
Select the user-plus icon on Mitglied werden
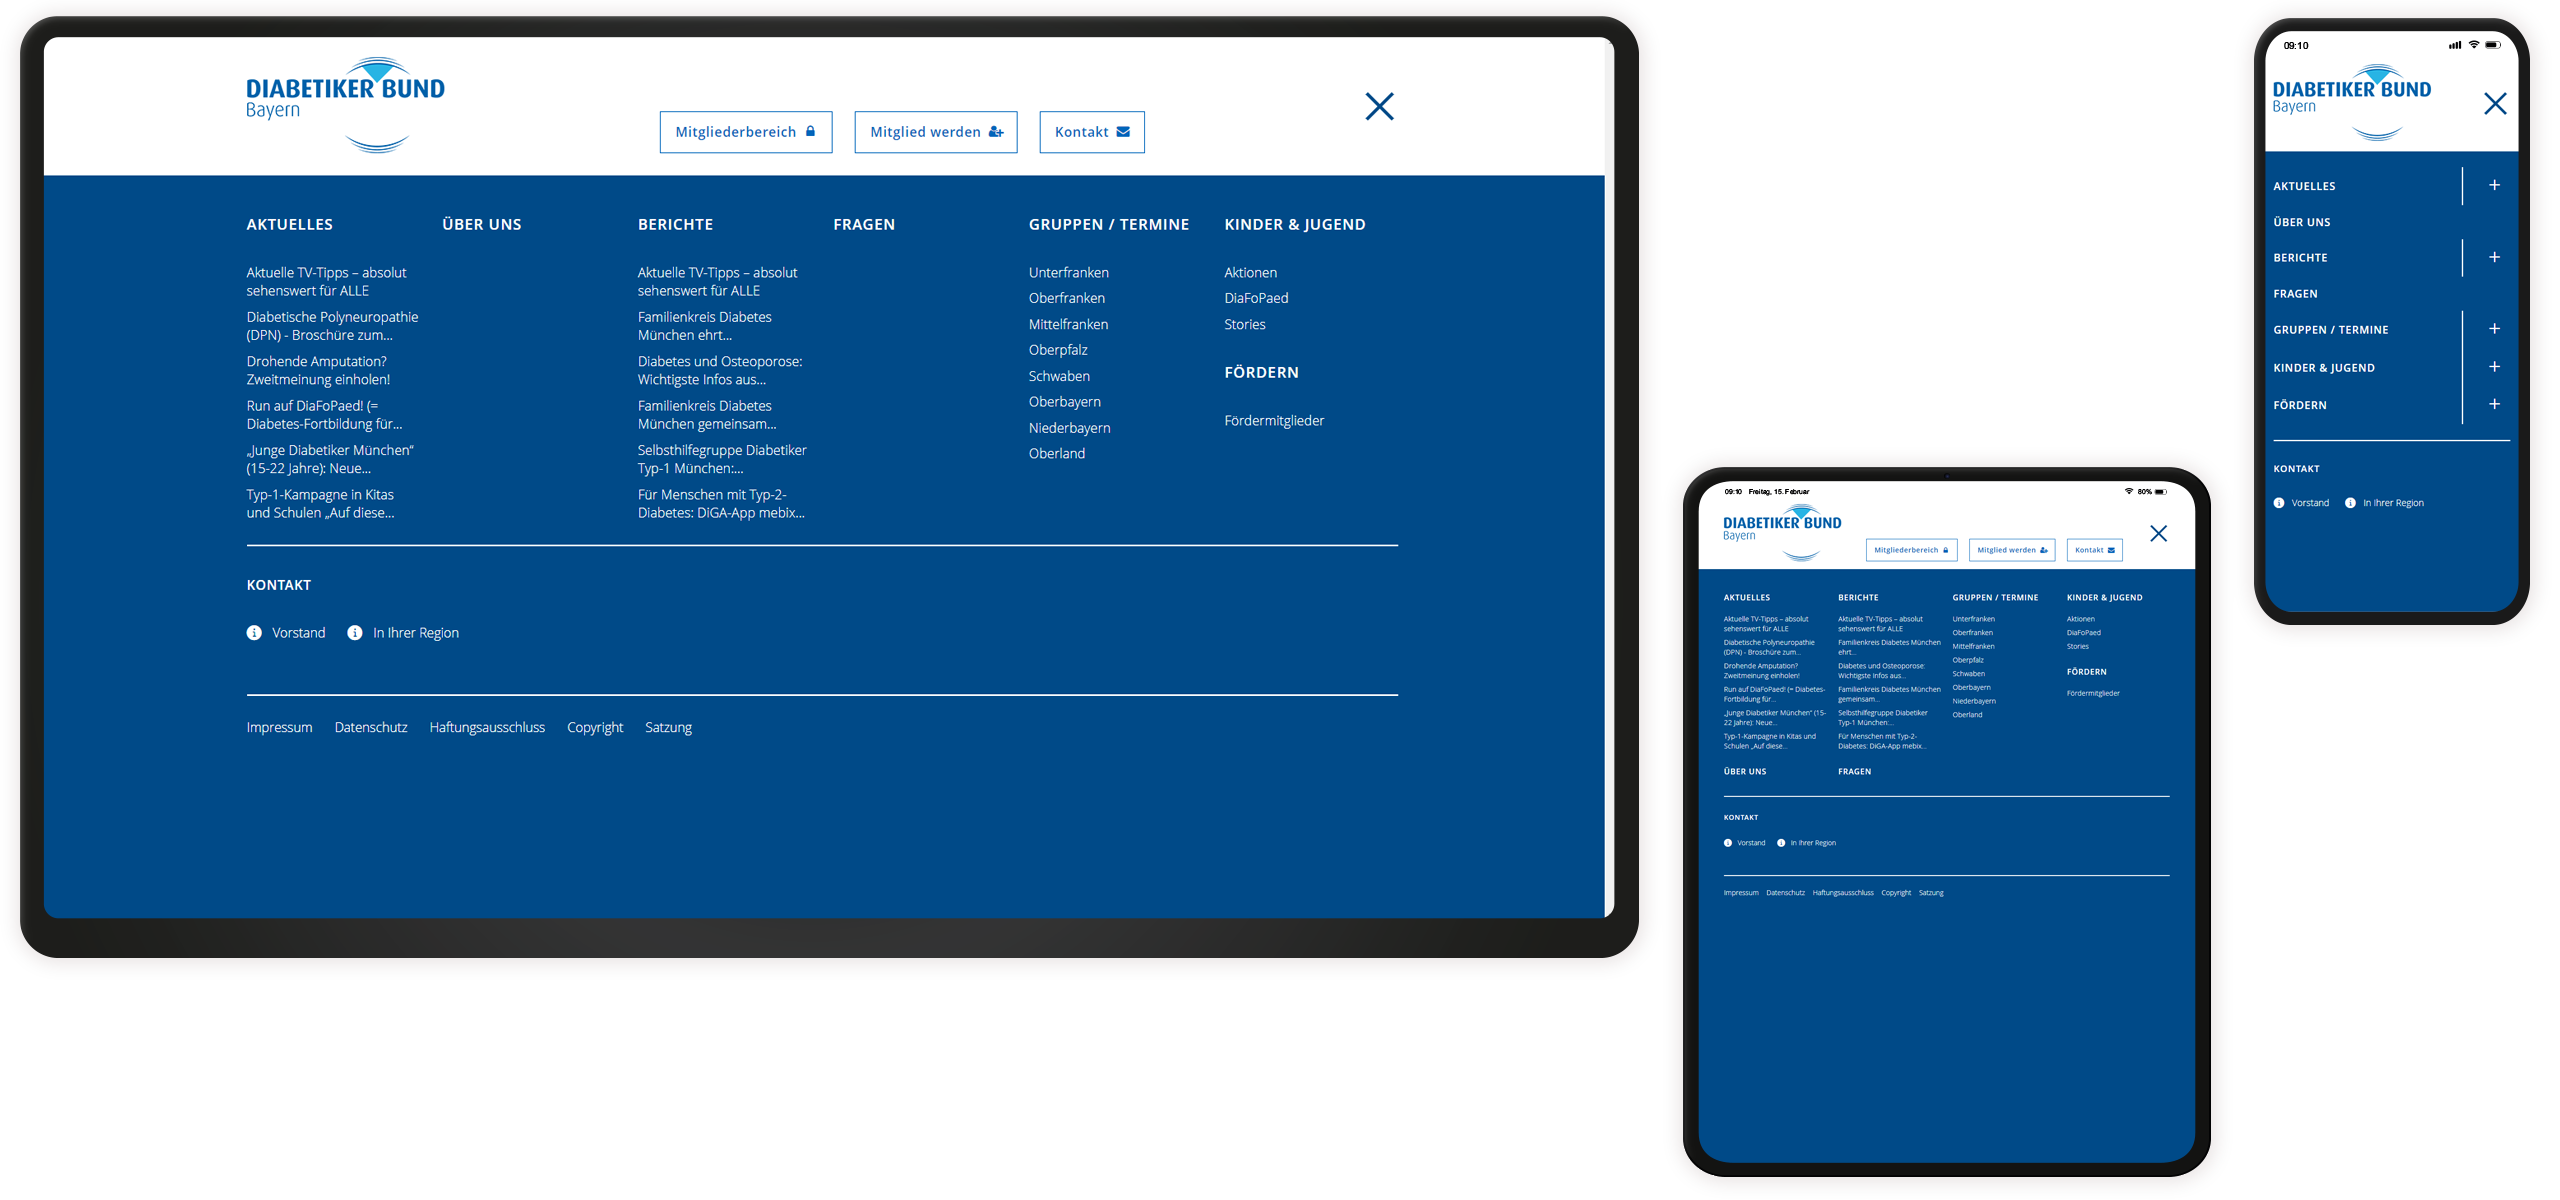click(996, 131)
